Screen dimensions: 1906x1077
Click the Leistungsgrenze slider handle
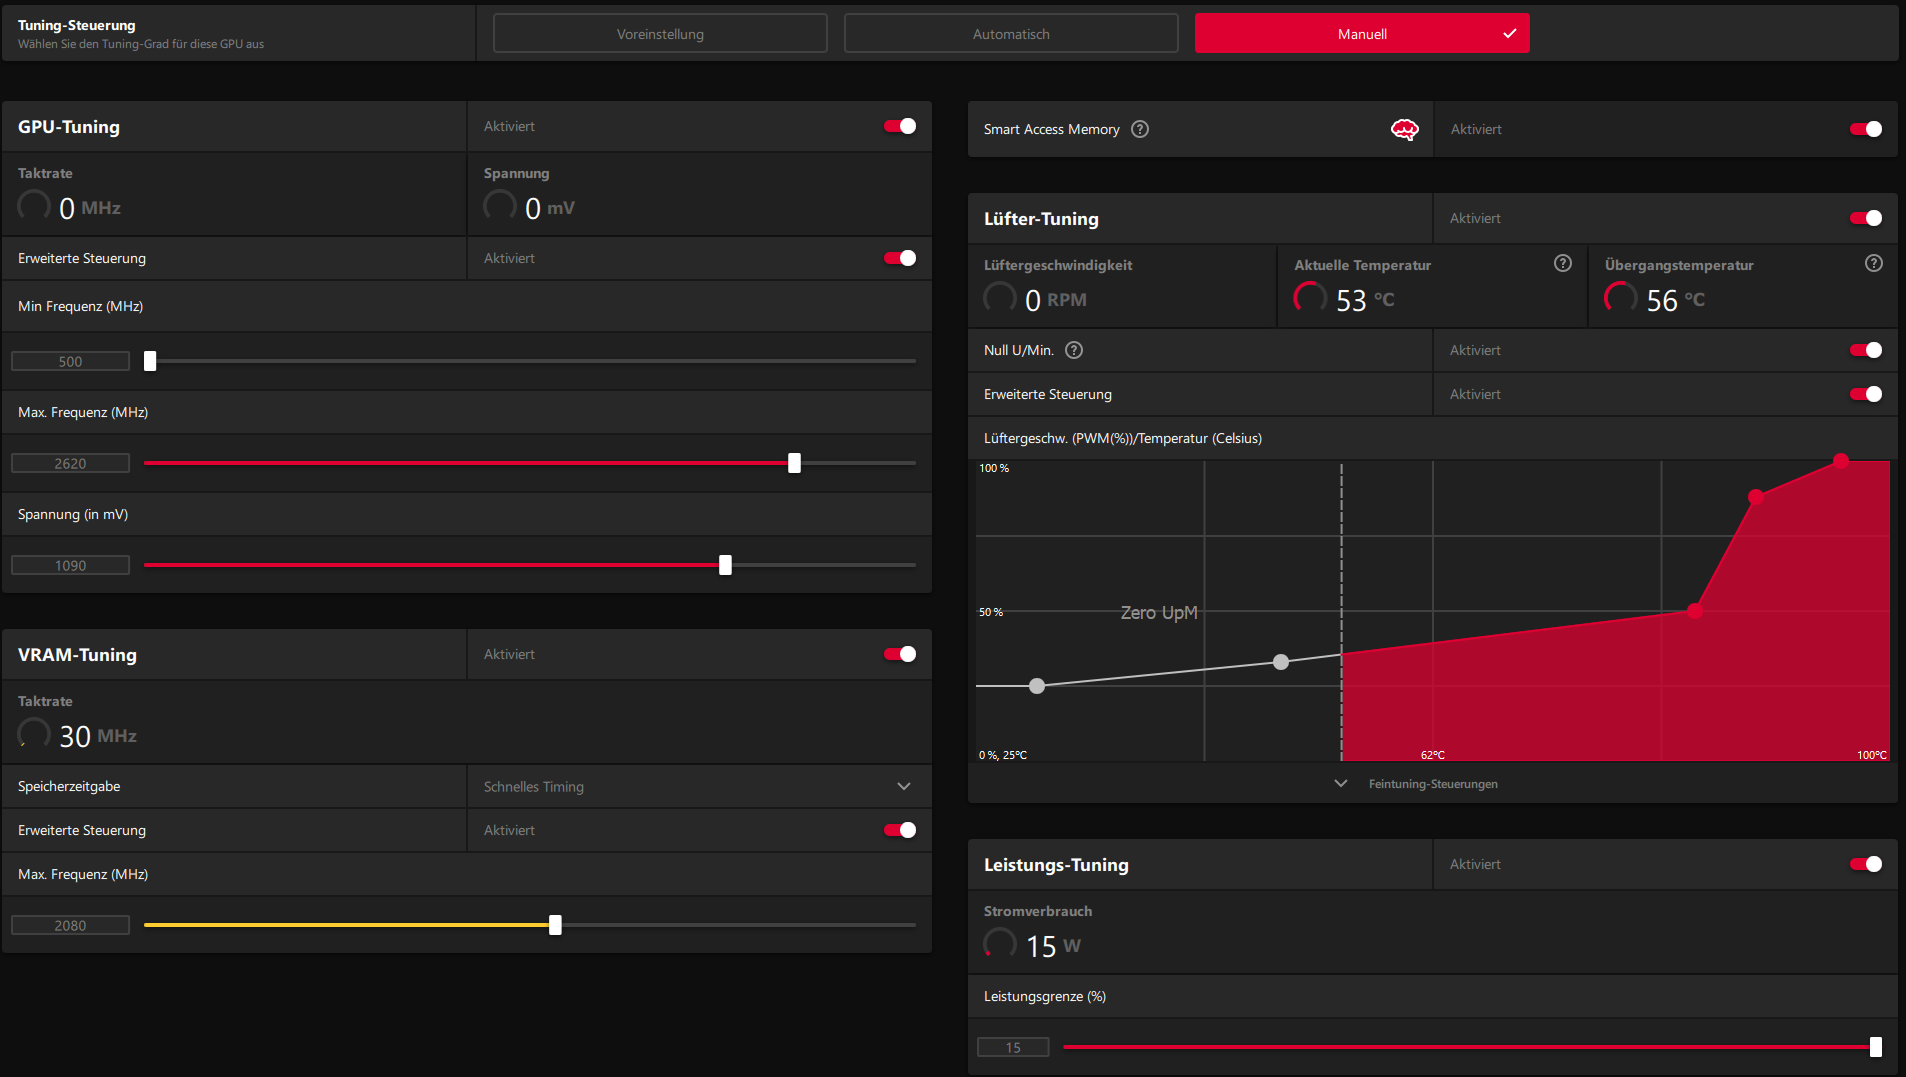click(1876, 1047)
